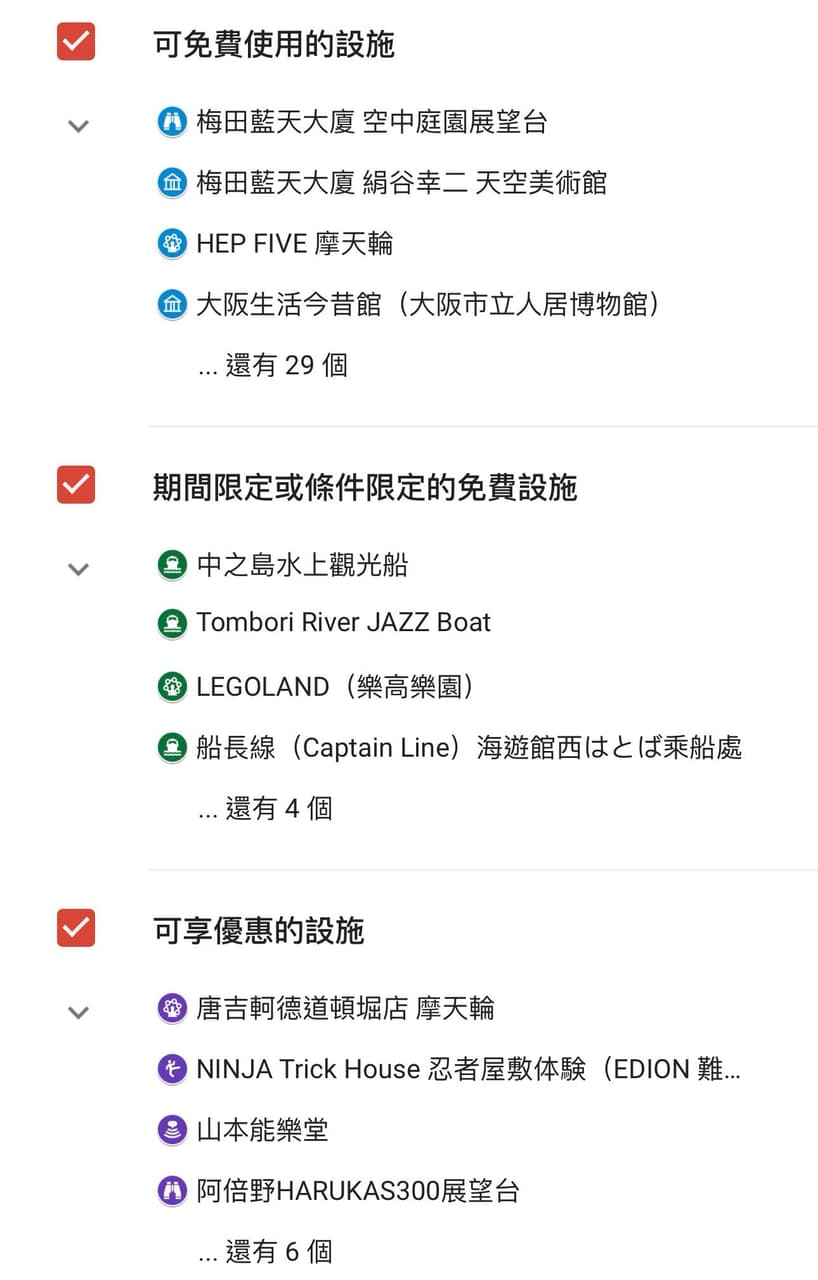Viewport: 818px width, 1280px height.
Task: Open 山本能樂堂 list entry
Action: point(262,1130)
